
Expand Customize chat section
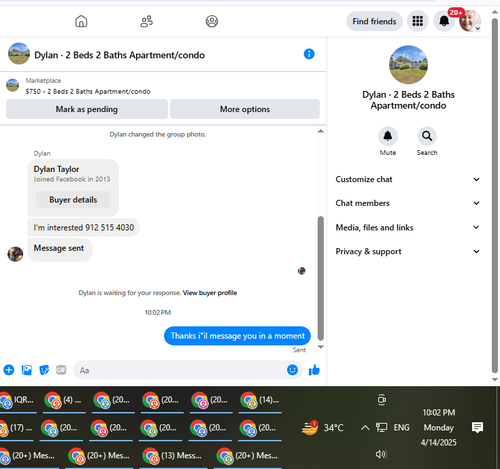pyautogui.click(x=408, y=179)
